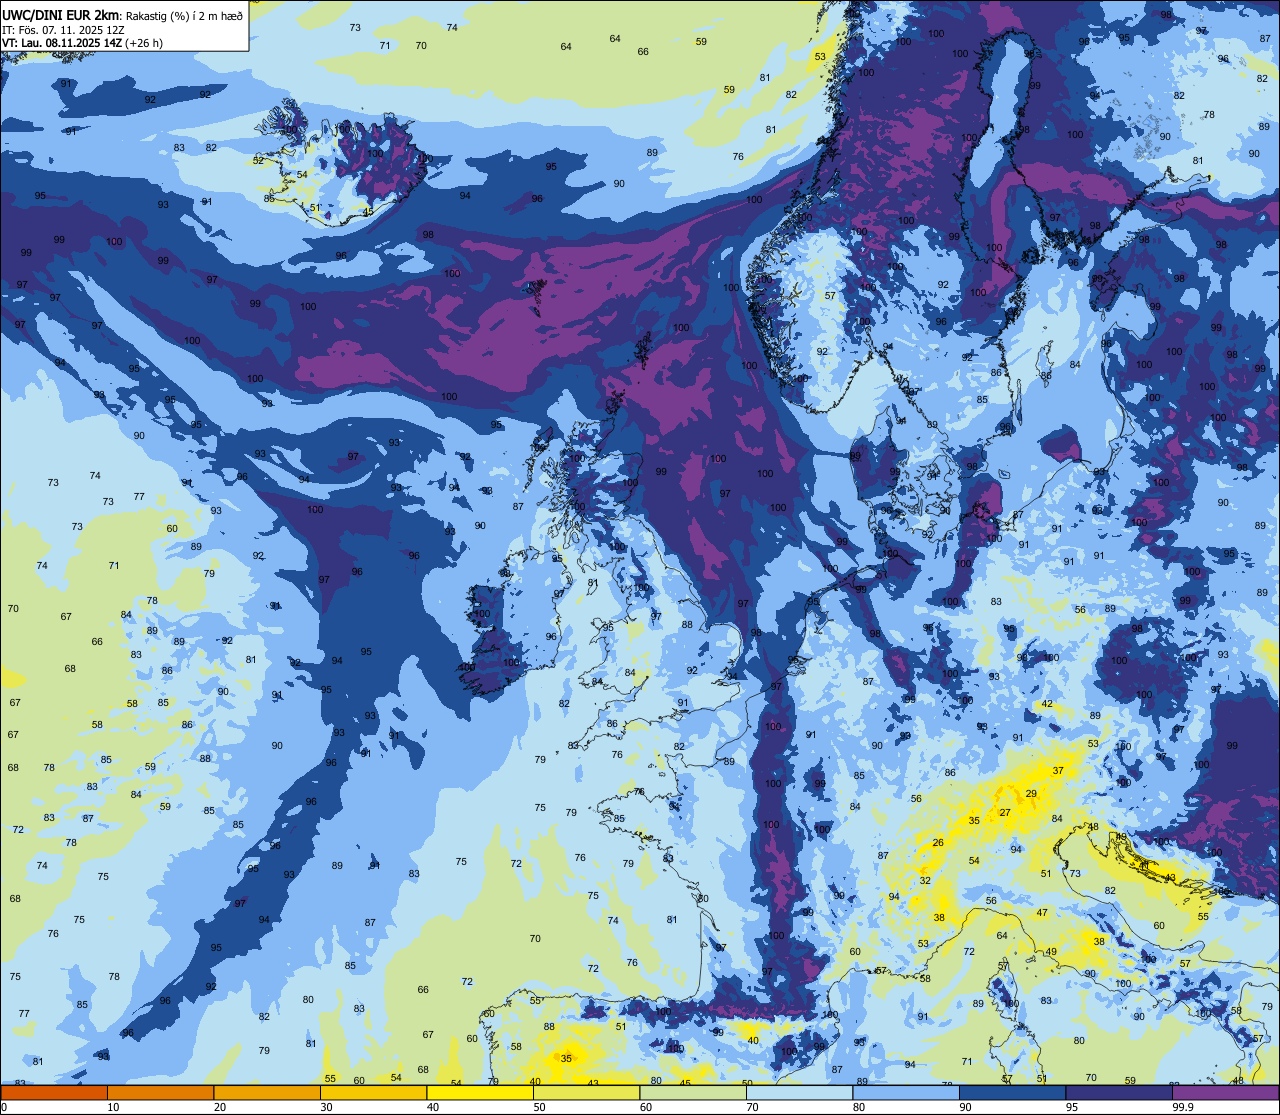Pick the pale blue 70–80 scale segment
Image resolution: width=1280 pixels, height=1115 pixels.
[799, 1092]
